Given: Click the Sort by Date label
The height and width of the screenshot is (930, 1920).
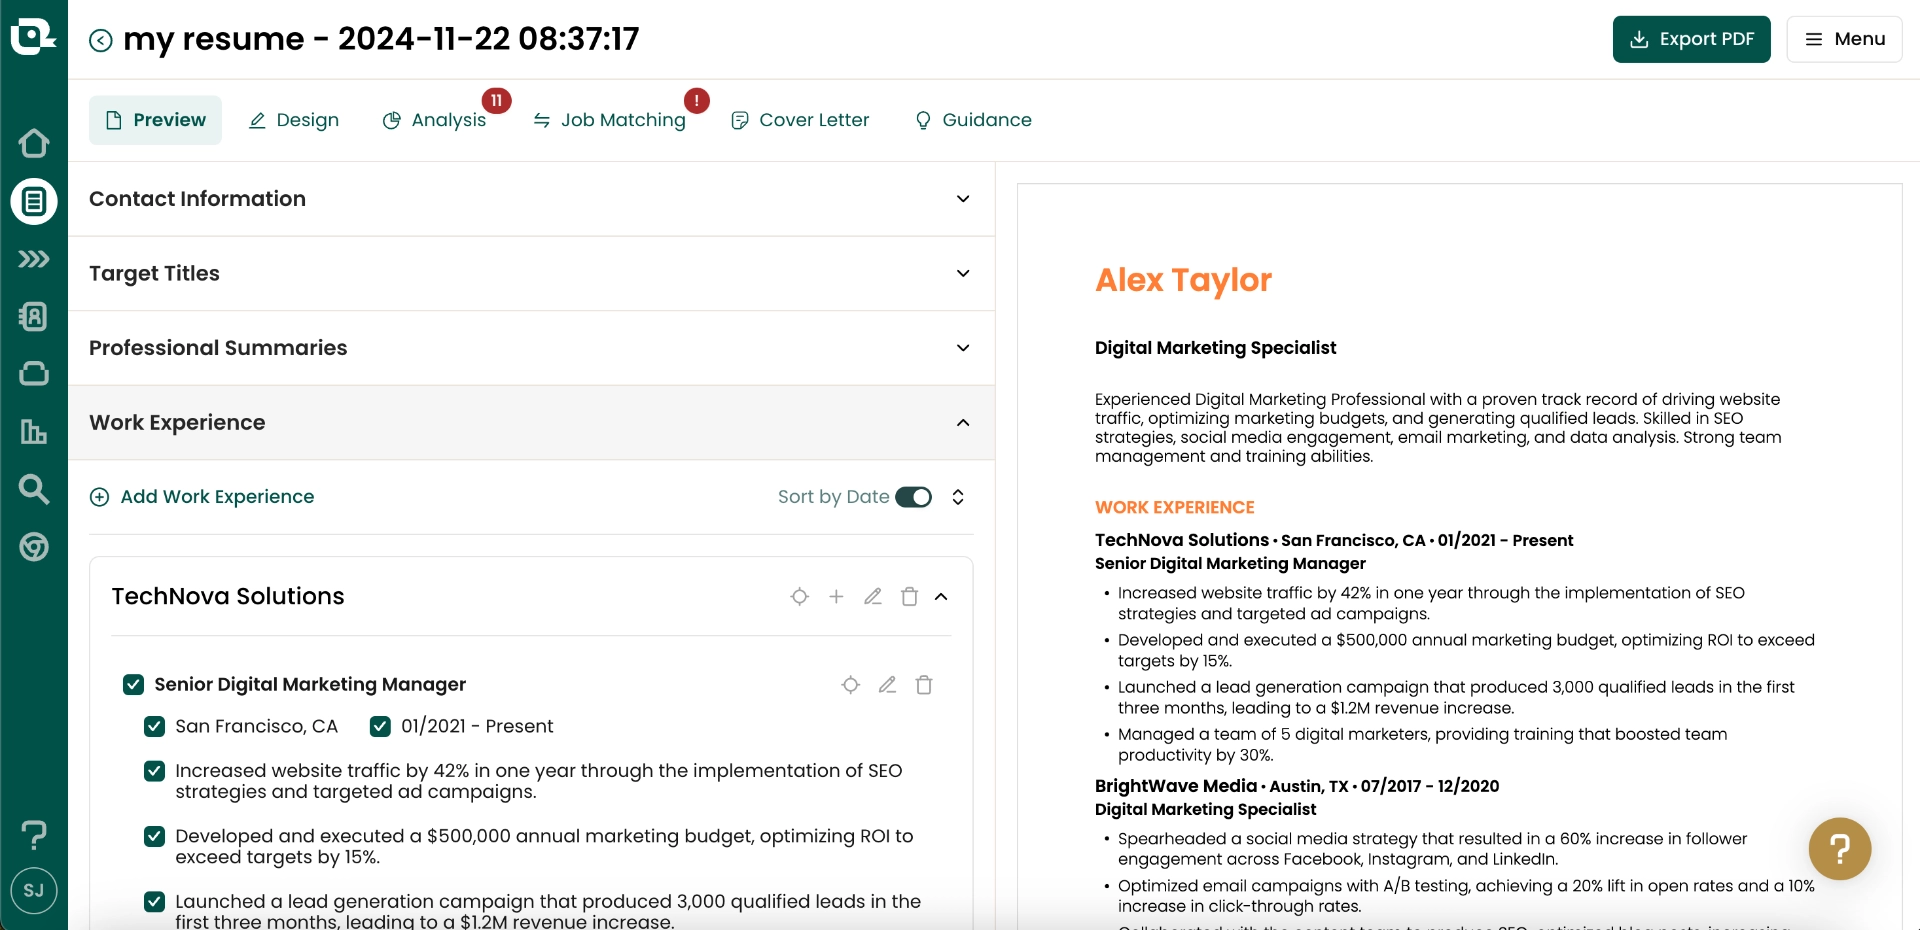Looking at the screenshot, I should point(833,497).
